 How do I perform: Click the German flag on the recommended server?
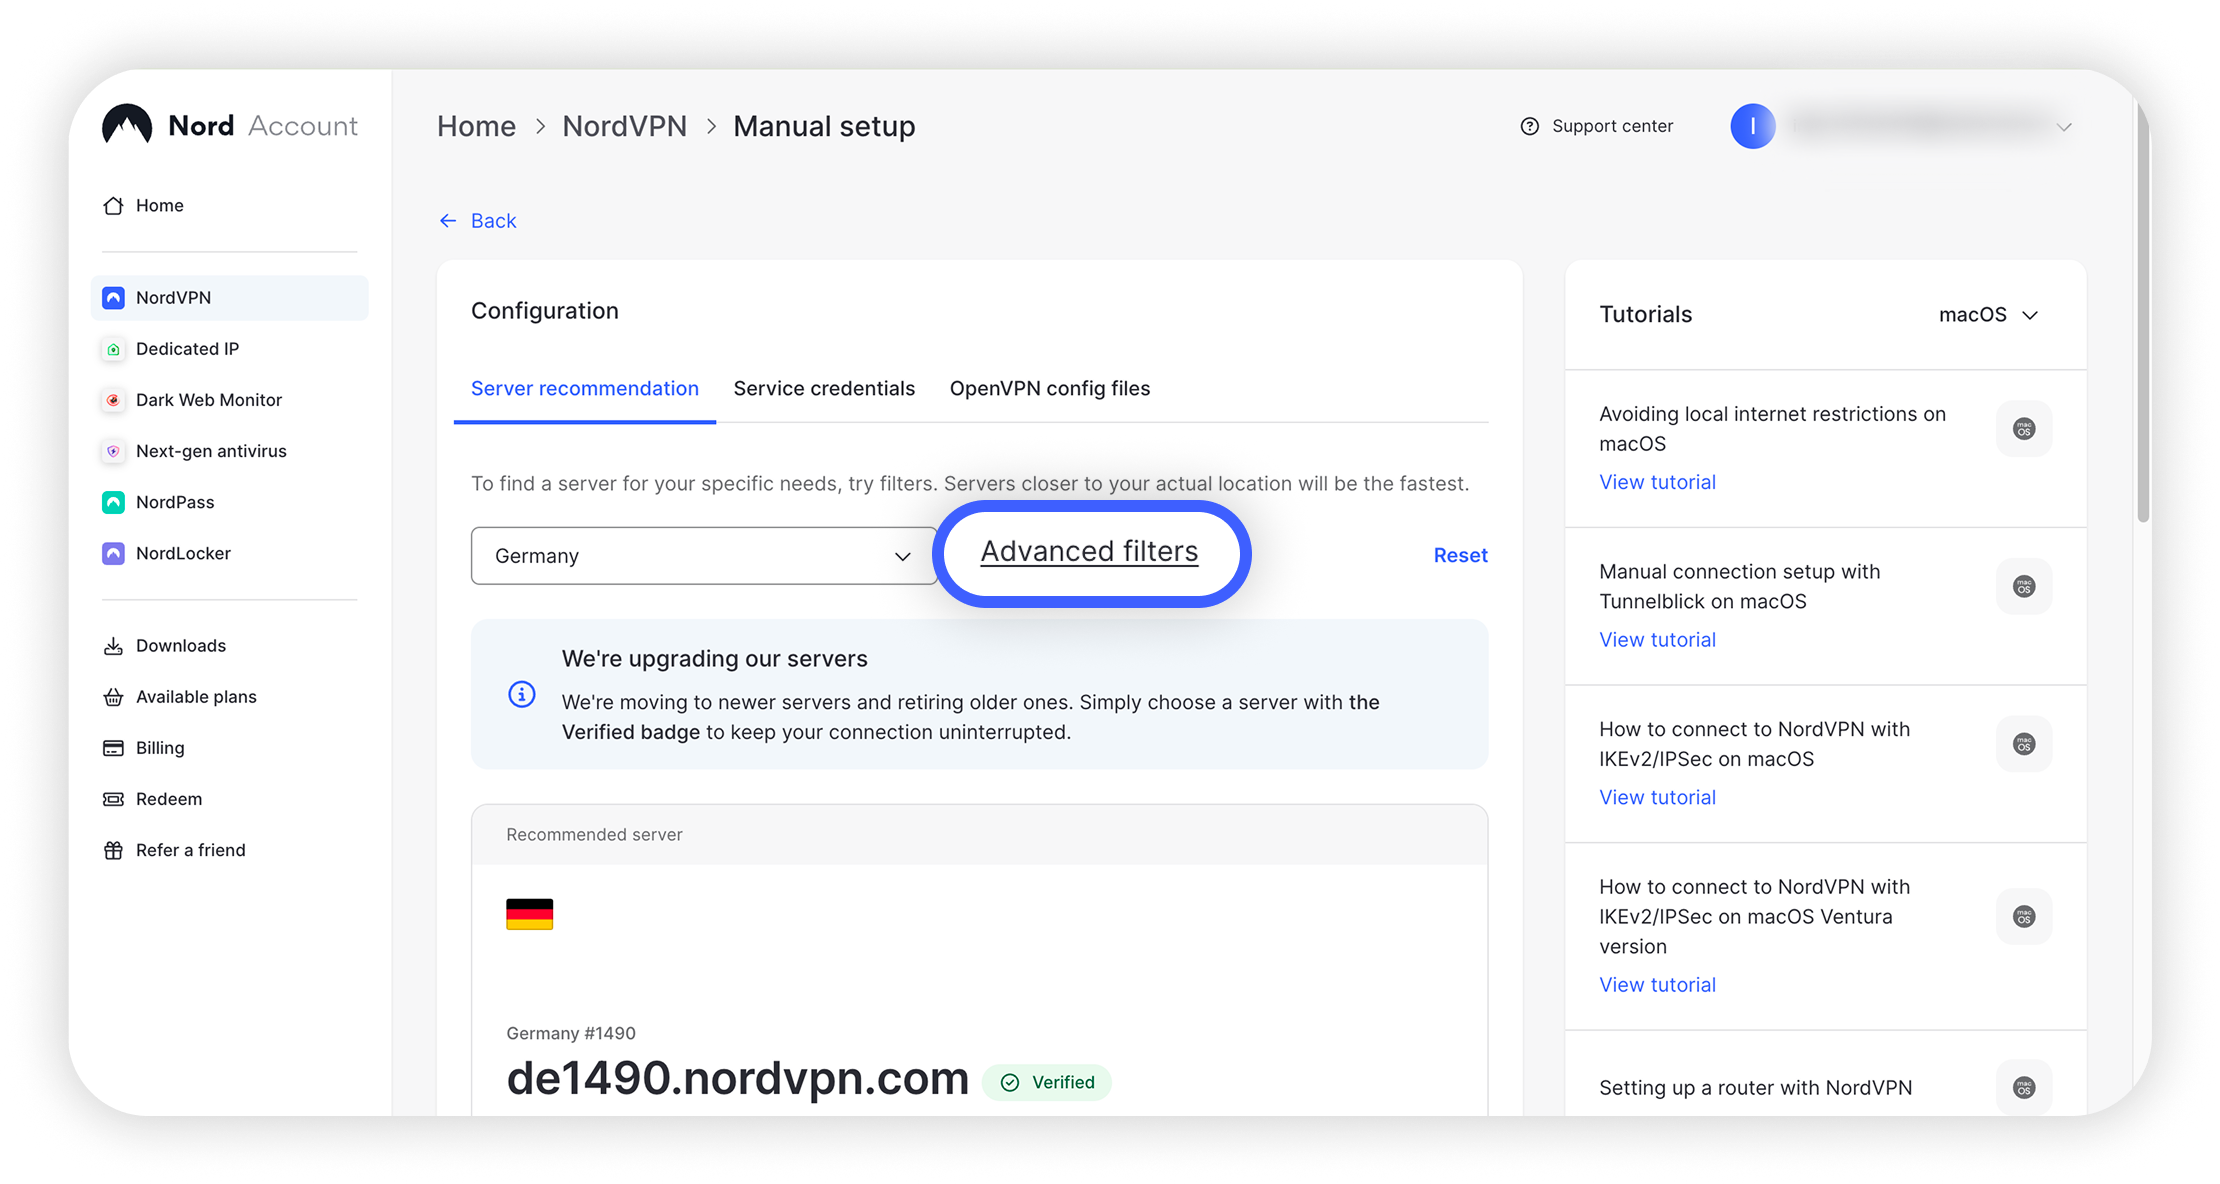[x=530, y=914]
